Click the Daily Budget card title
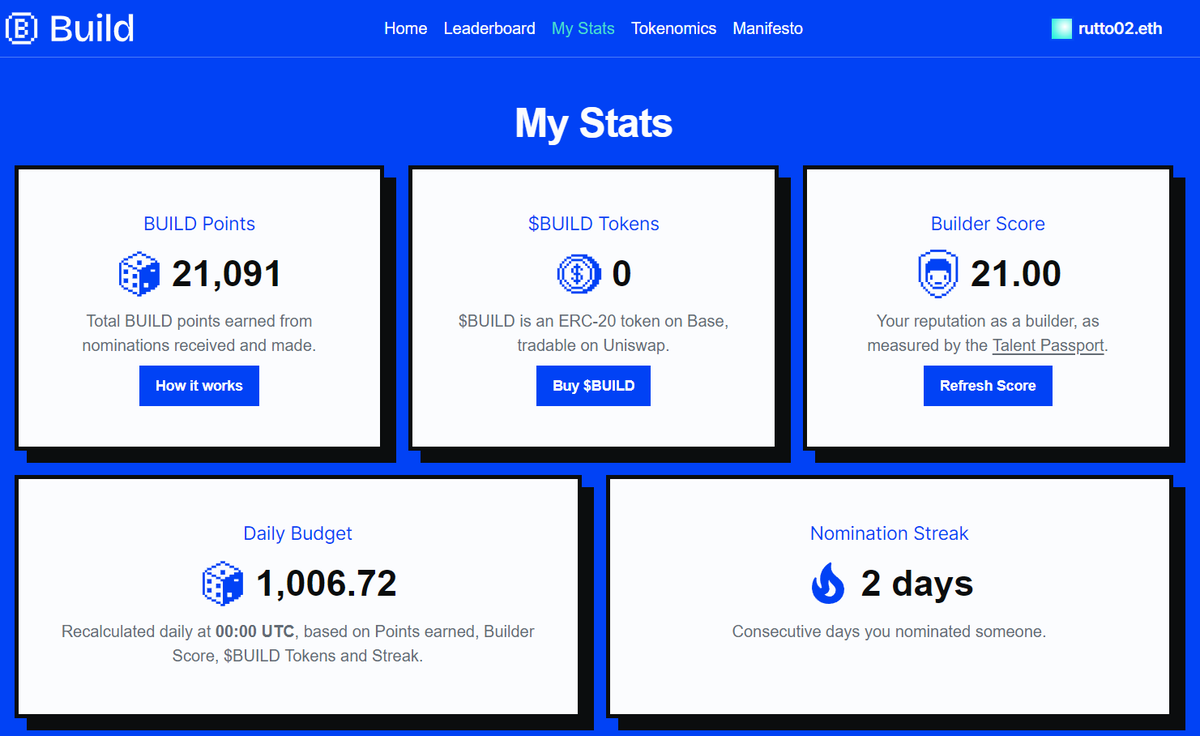The image size is (1200, 736). [x=298, y=533]
